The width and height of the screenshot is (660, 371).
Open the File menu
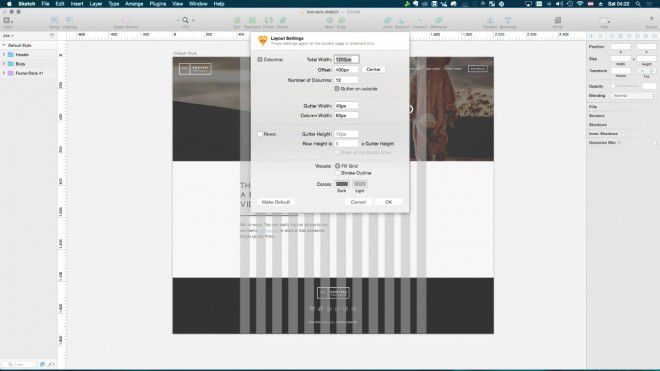45,4
